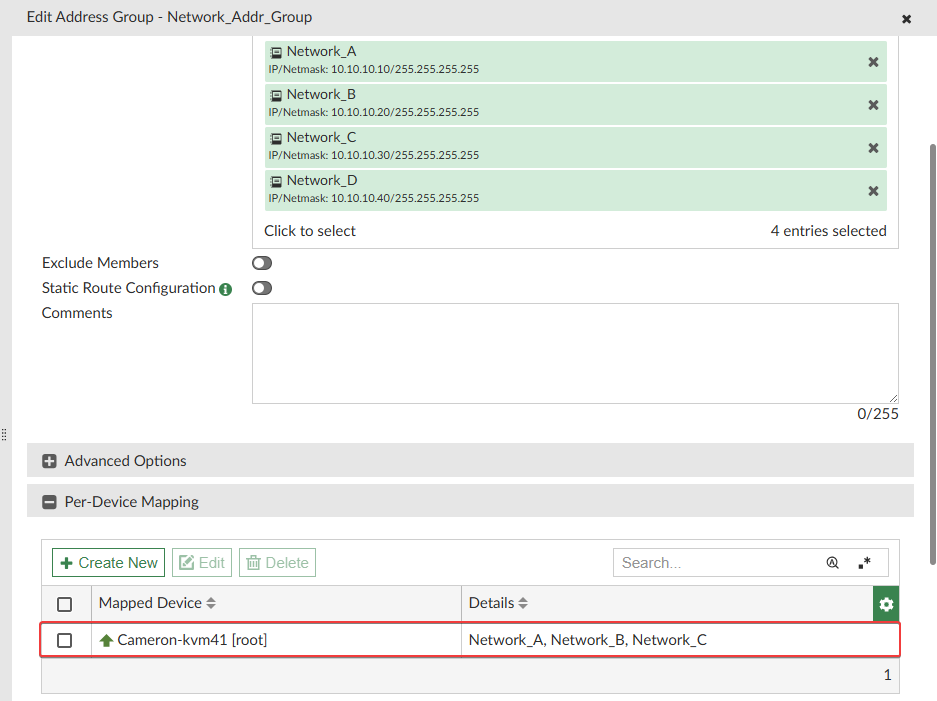
Task: Select the Network_D member entry
Action: tap(575, 191)
